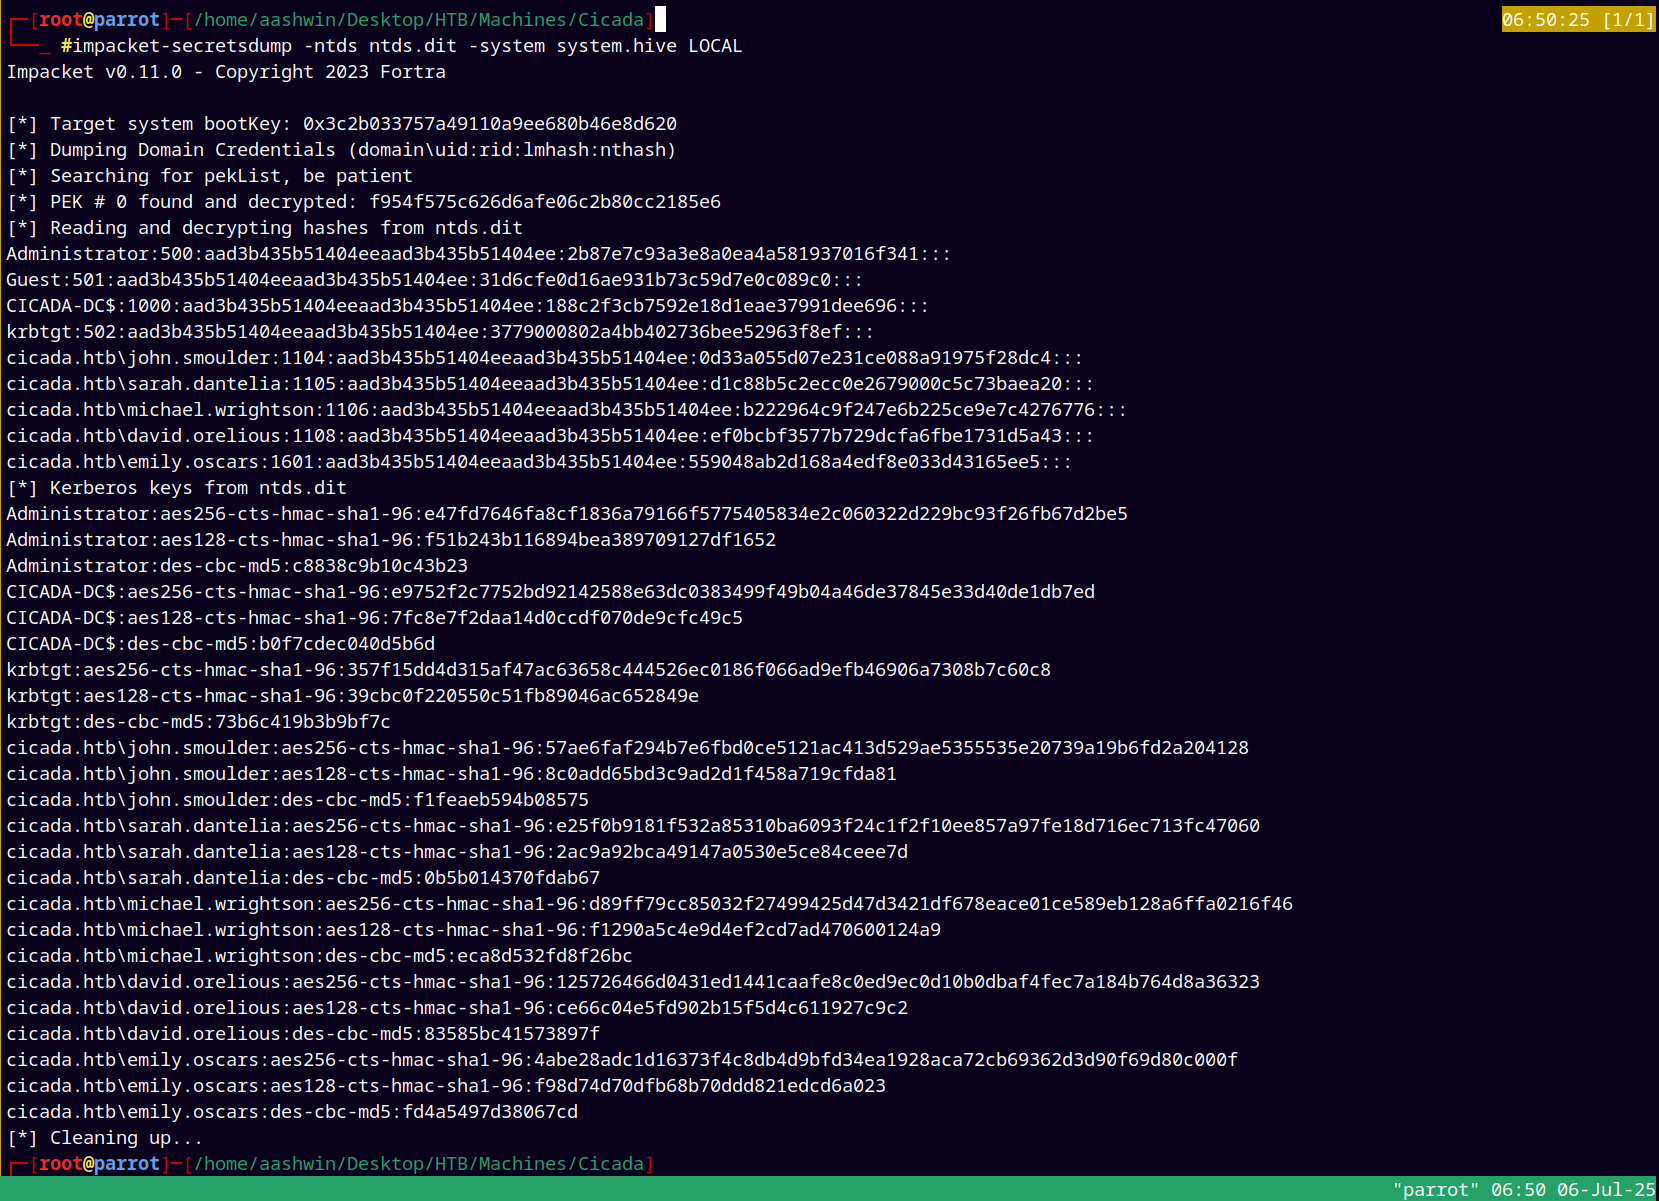Screen dimensions: 1659x1201
Task: Select the Guest:501 hash line
Action: point(435,280)
